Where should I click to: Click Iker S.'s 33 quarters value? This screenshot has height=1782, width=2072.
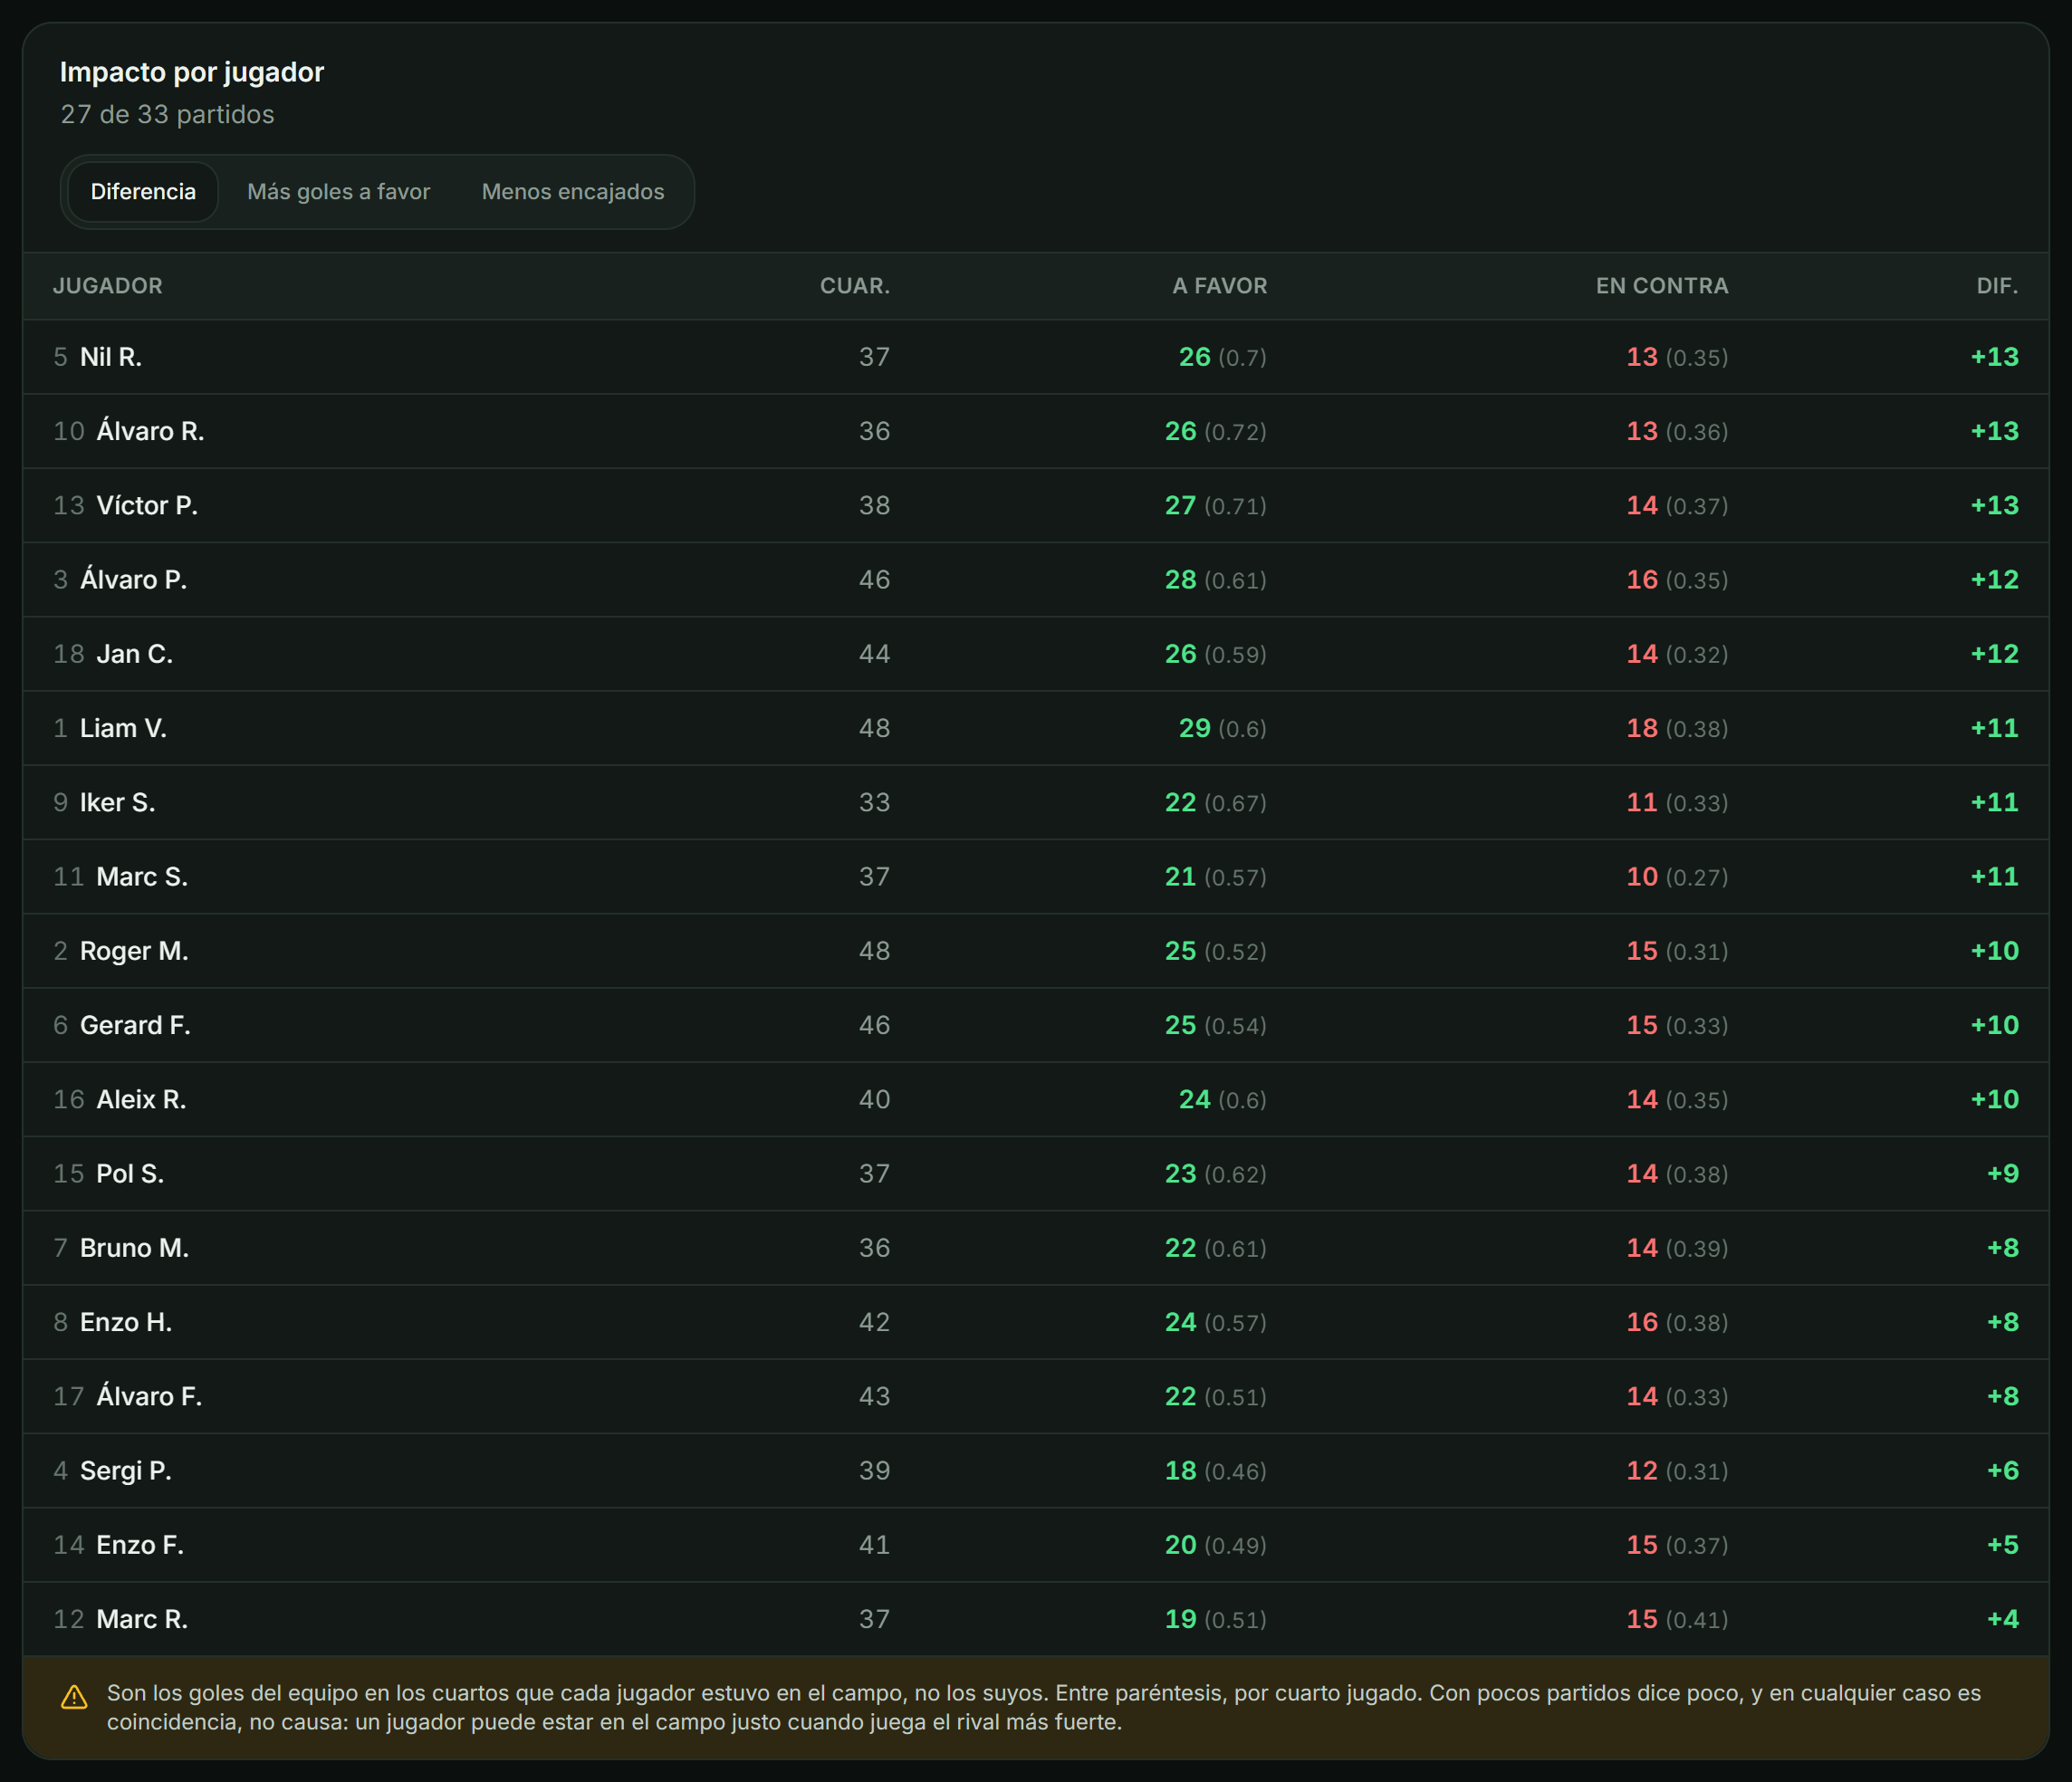pyautogui.click(x=875, y=802)
